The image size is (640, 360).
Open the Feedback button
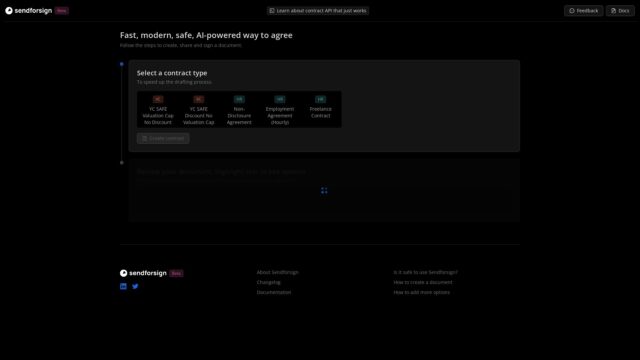pos(584,11)
